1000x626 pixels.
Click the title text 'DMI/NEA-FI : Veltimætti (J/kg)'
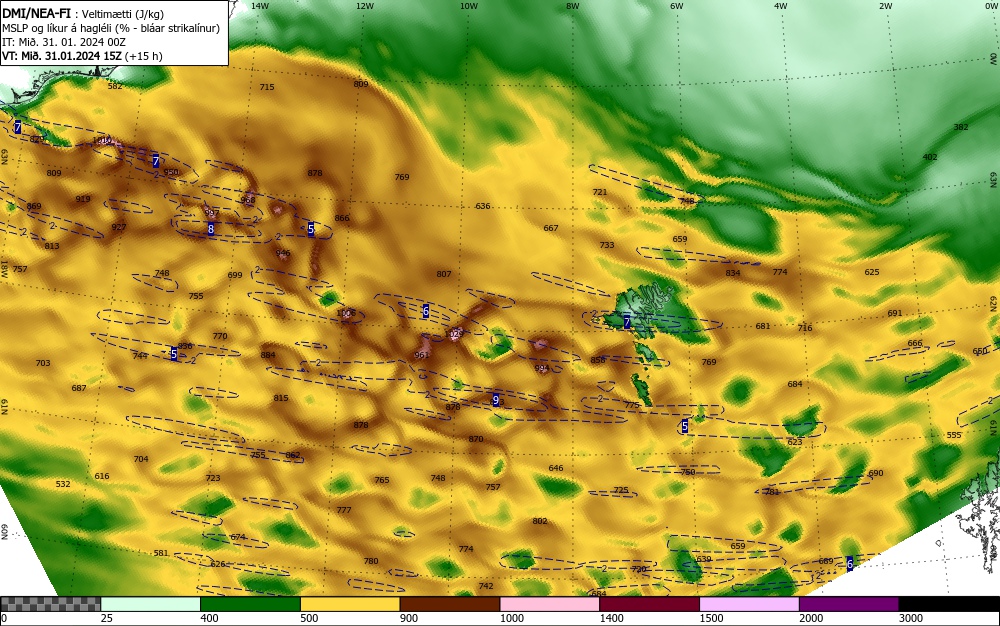click(x=83, y=14)
